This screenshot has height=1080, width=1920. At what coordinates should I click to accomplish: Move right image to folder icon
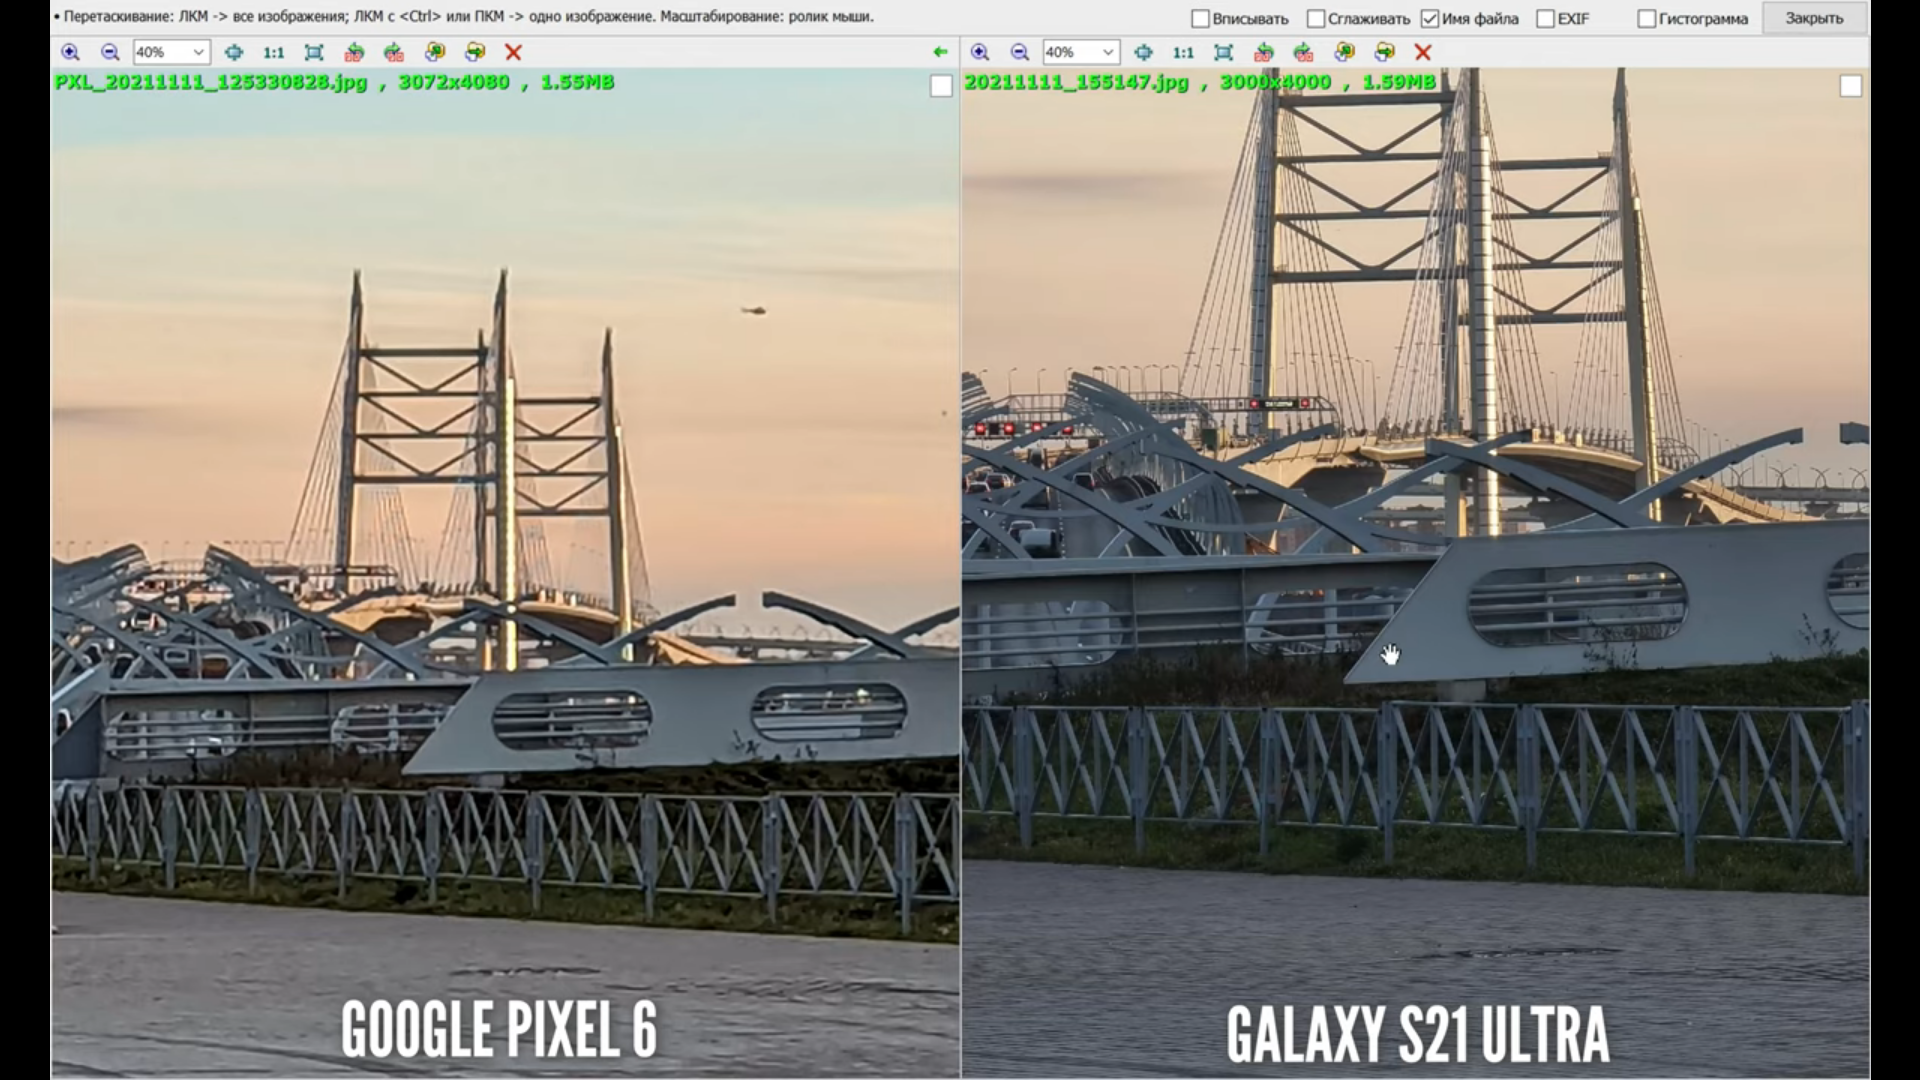[x=1385, y=52]
